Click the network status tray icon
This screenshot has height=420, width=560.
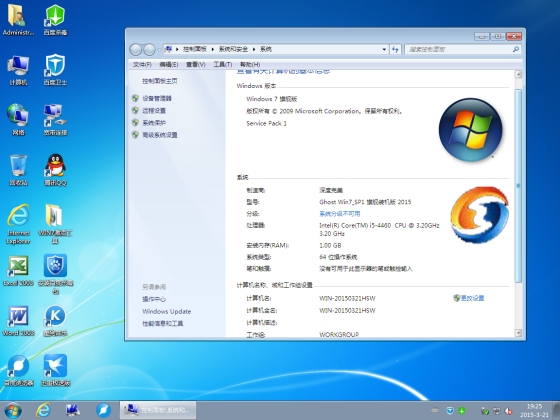(x=496, y=411)
